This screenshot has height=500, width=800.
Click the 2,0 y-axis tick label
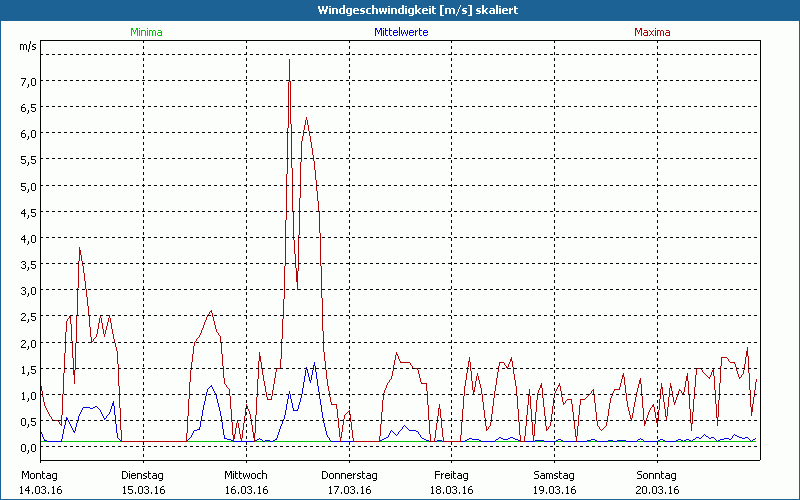click(30, 343)
